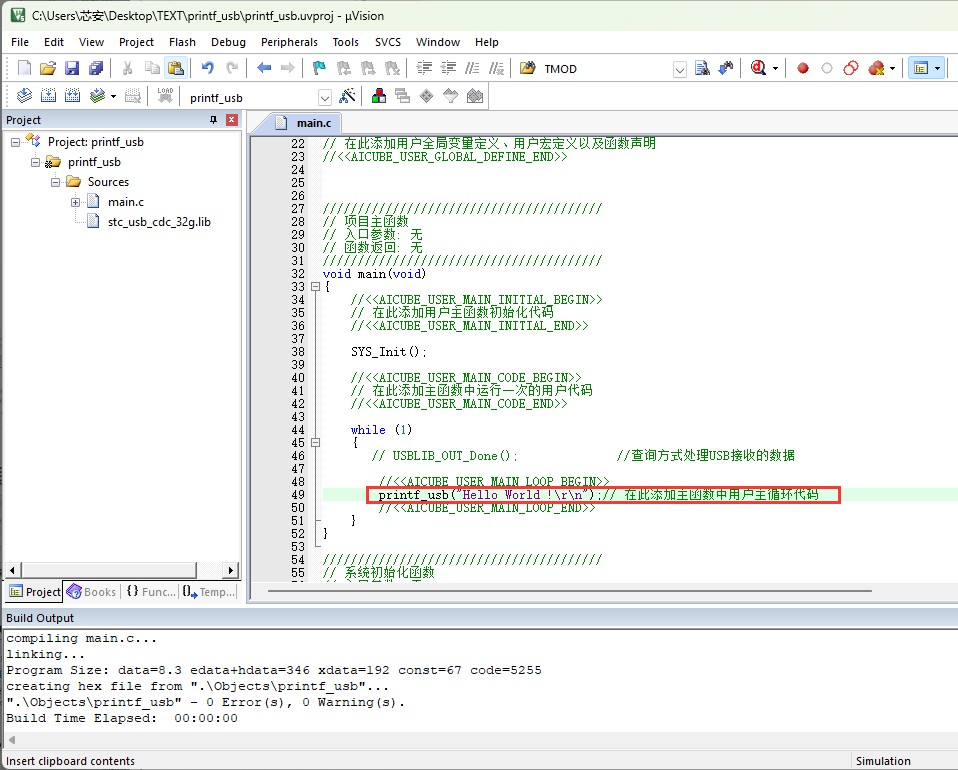Expand the main.c tree node
The height and width of the screenshot is (770, 958).
[x=75, y=202]
